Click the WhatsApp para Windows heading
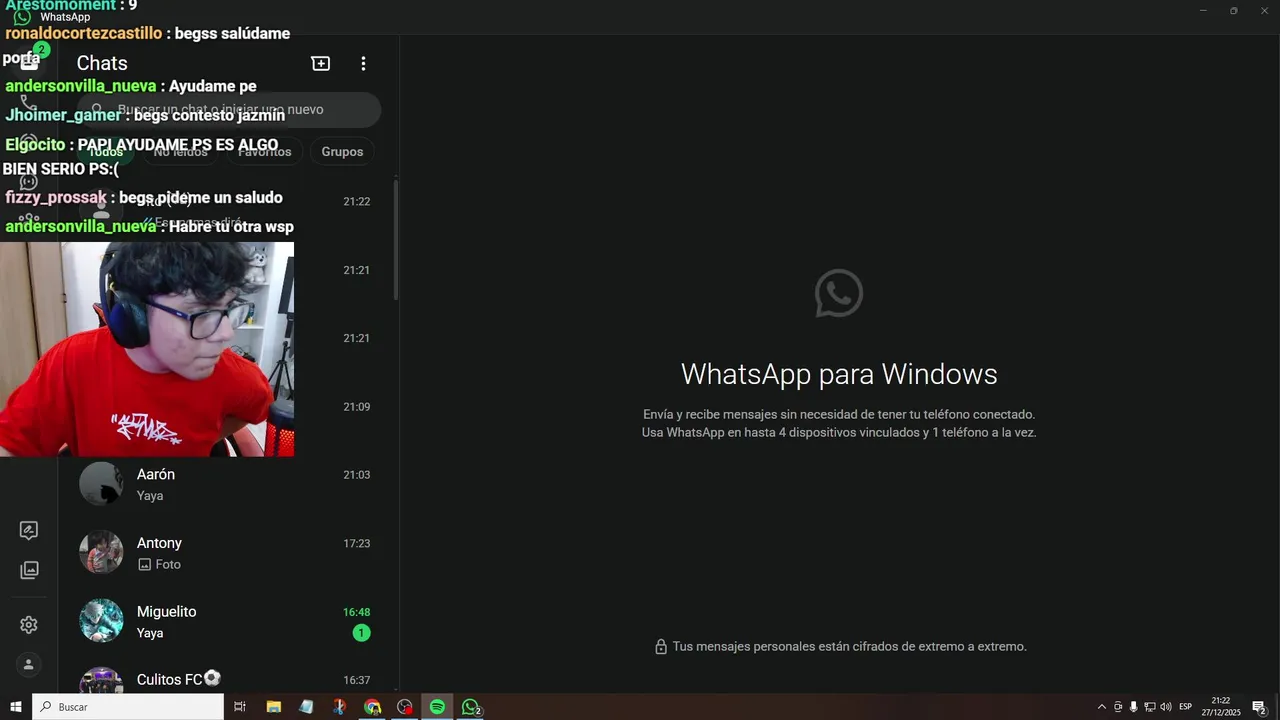The image size is (1280, 720). tap(839, 374)
